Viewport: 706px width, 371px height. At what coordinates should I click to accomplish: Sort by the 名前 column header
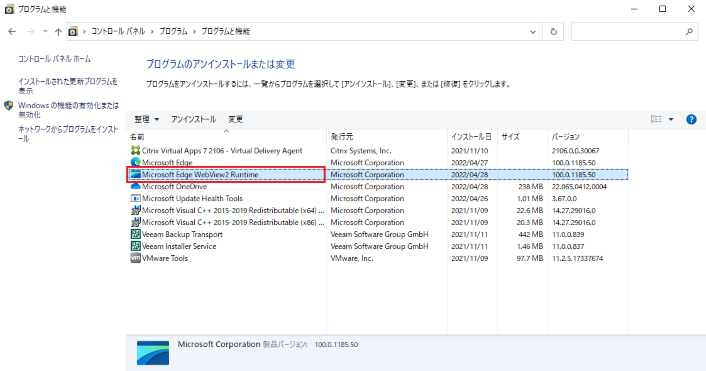pyautogui.click(x=227, y=136)
